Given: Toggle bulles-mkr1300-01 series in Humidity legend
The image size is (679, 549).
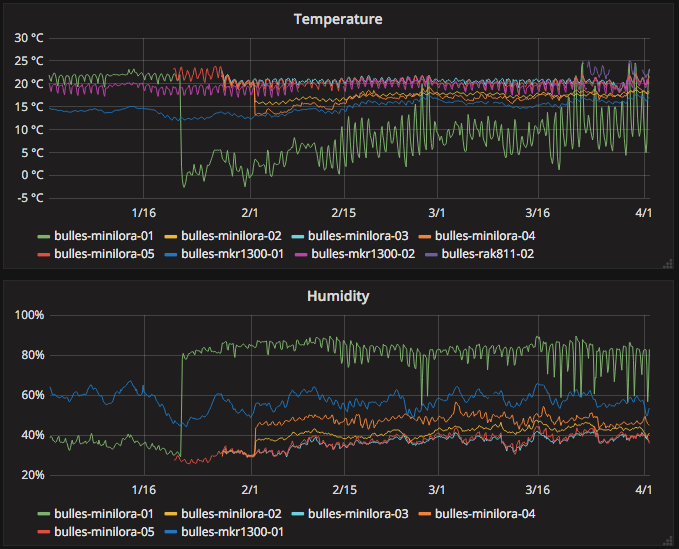Looking at the screenshot, I should pos(232,532).
